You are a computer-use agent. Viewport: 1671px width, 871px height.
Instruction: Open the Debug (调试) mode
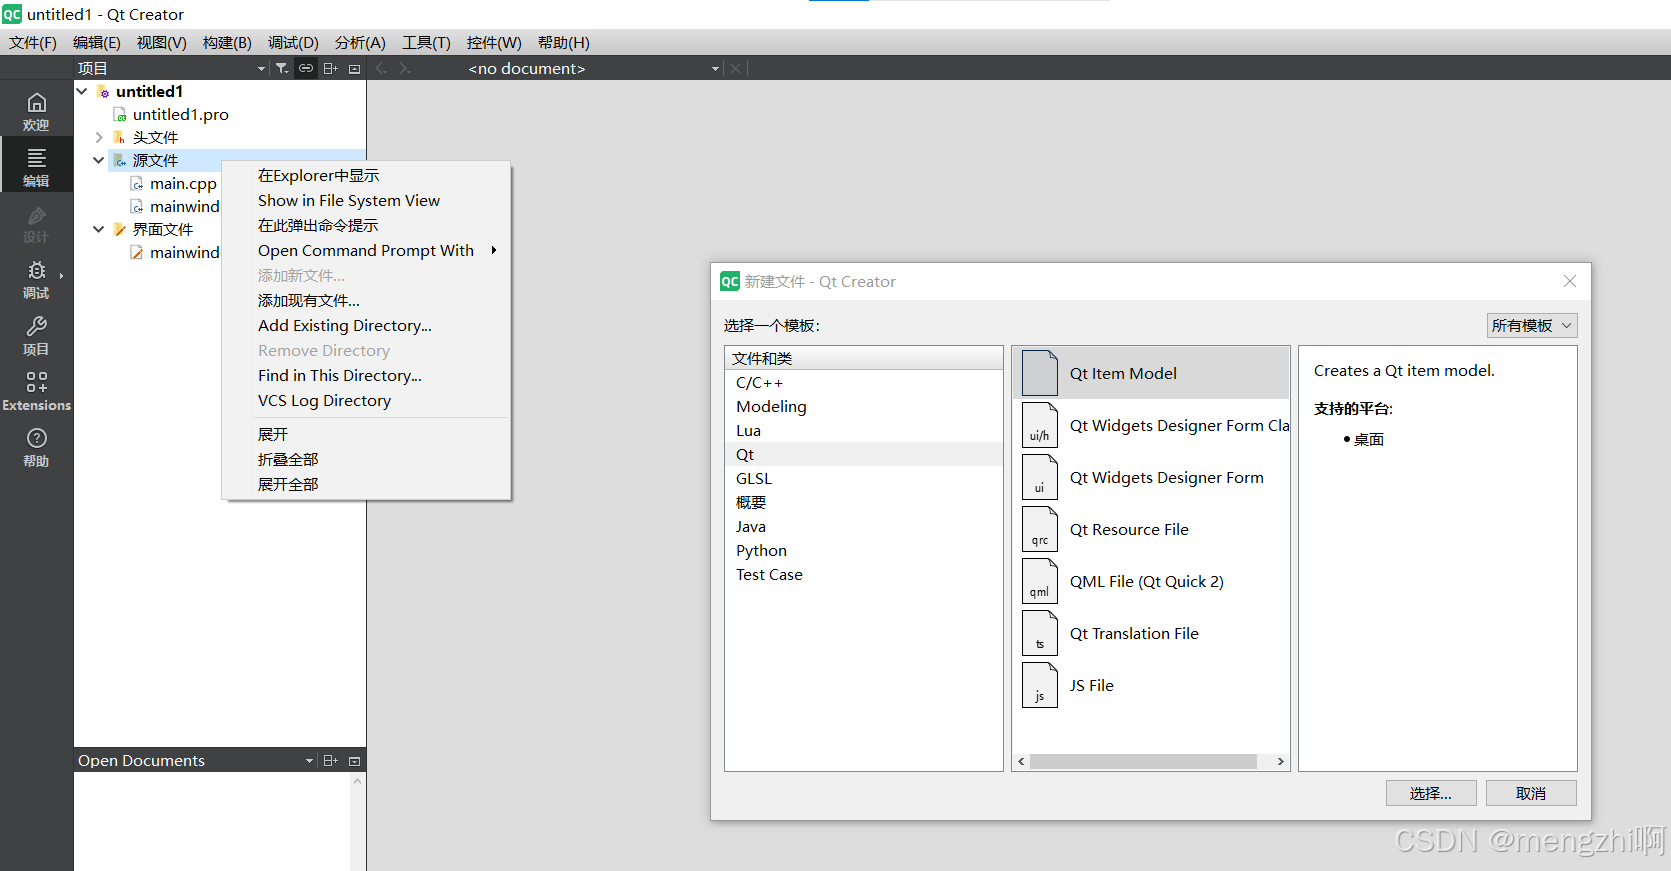coord(36,279)
